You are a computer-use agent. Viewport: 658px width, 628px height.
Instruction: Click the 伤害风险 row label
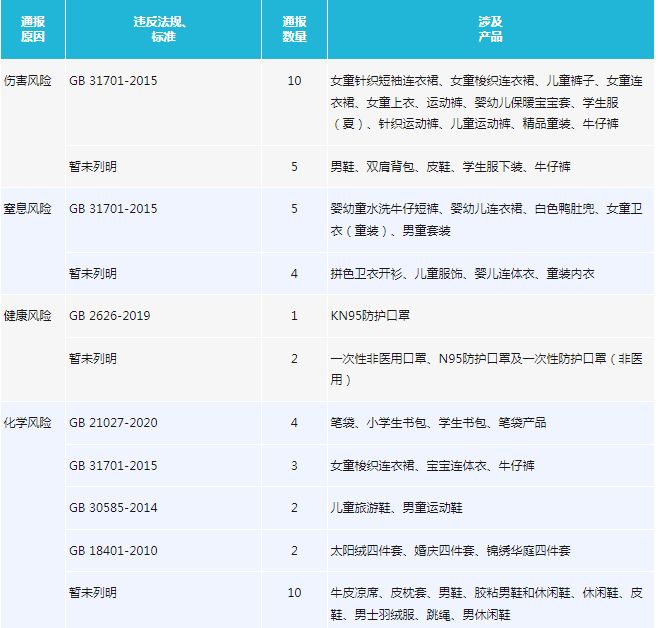pos(28,81)
